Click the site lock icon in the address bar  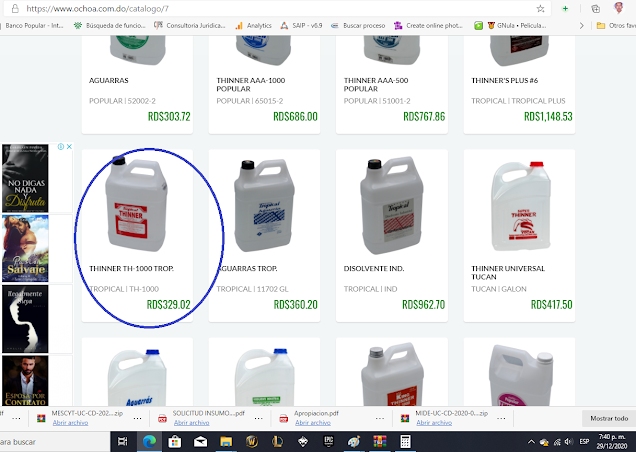[15, 9]
